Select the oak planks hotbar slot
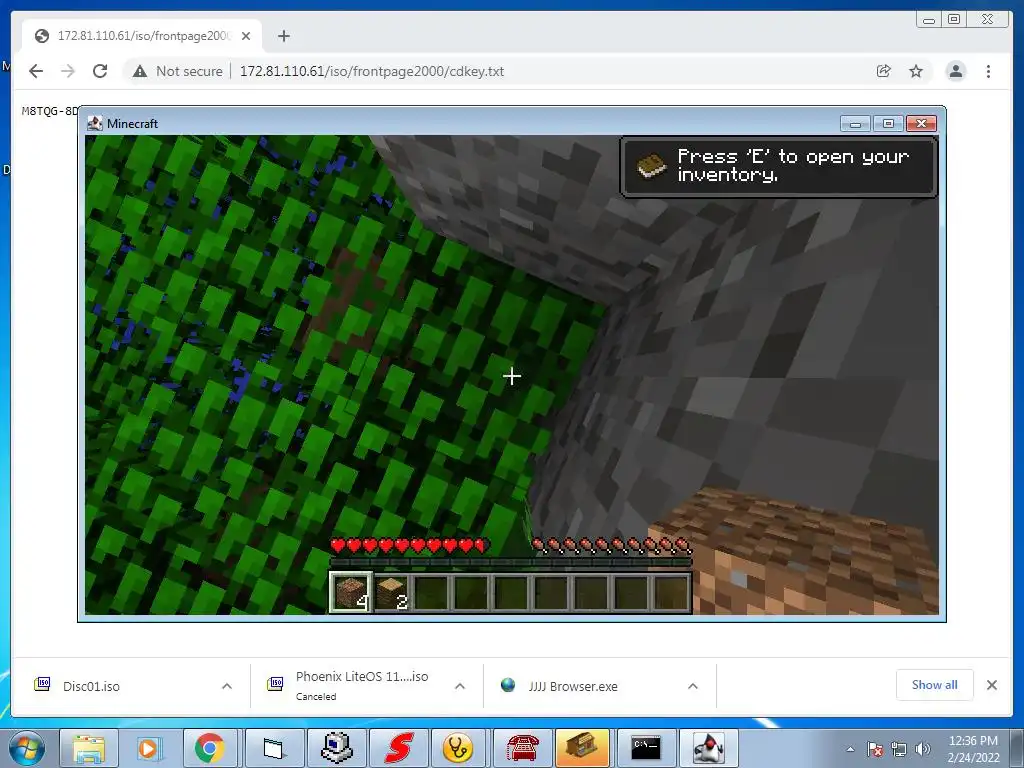 coord(392,592)
